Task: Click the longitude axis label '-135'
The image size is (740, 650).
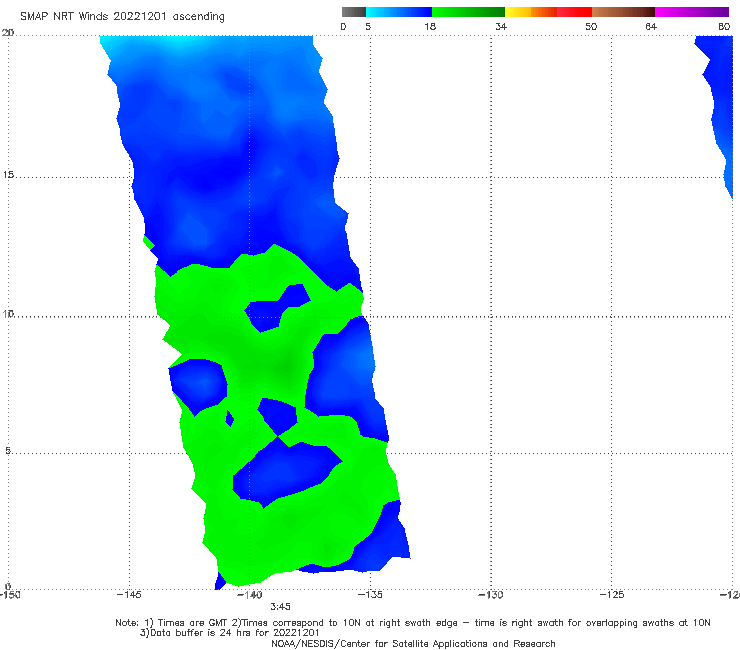Action: [x=370, y=594]
